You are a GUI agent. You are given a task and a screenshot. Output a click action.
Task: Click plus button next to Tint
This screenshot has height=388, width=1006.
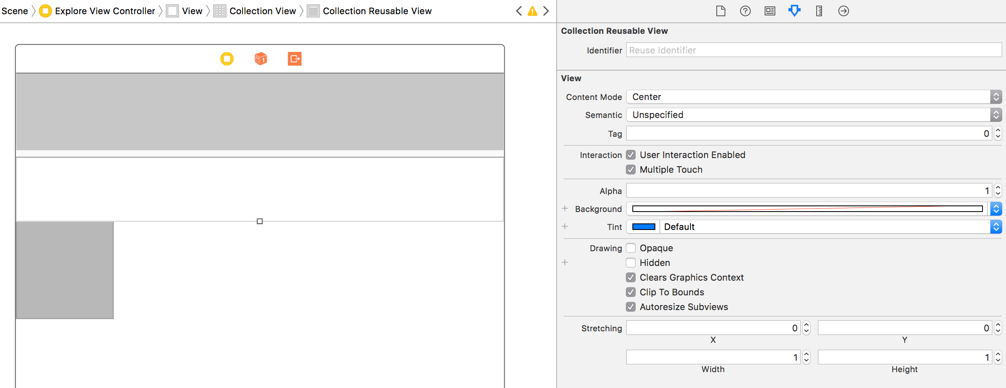pyautogui.click(x=565, y=226)
